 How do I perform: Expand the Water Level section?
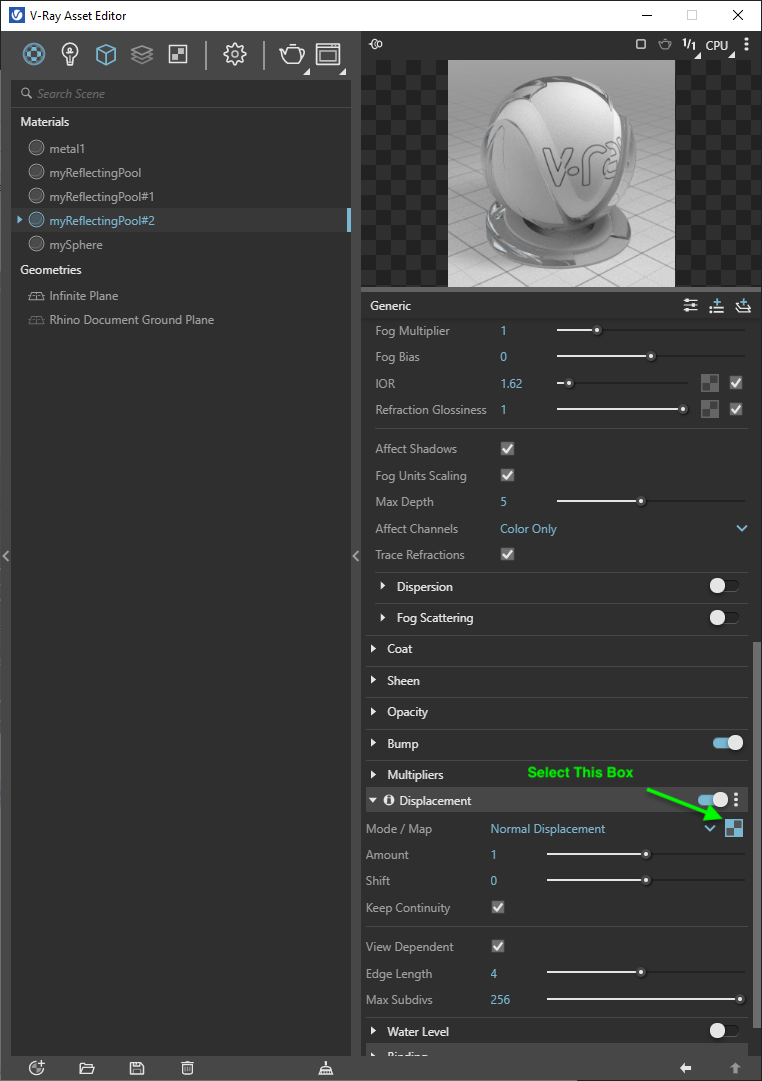(x=373, y=1031)
